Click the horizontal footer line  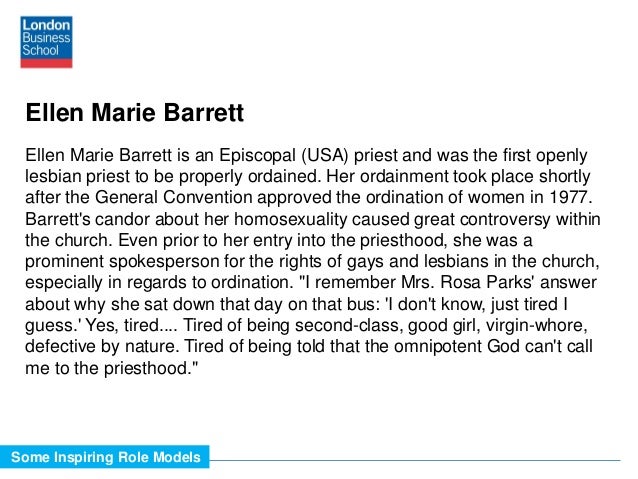pos(415,460)
